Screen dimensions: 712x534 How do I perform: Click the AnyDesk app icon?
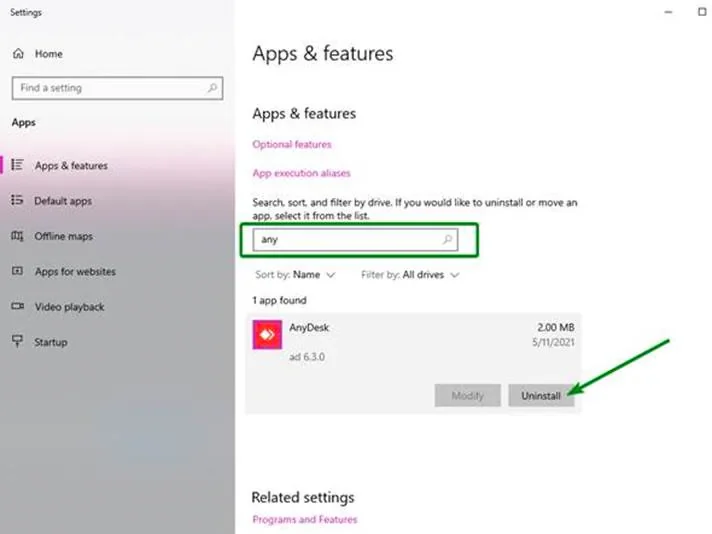coord(267,336)
